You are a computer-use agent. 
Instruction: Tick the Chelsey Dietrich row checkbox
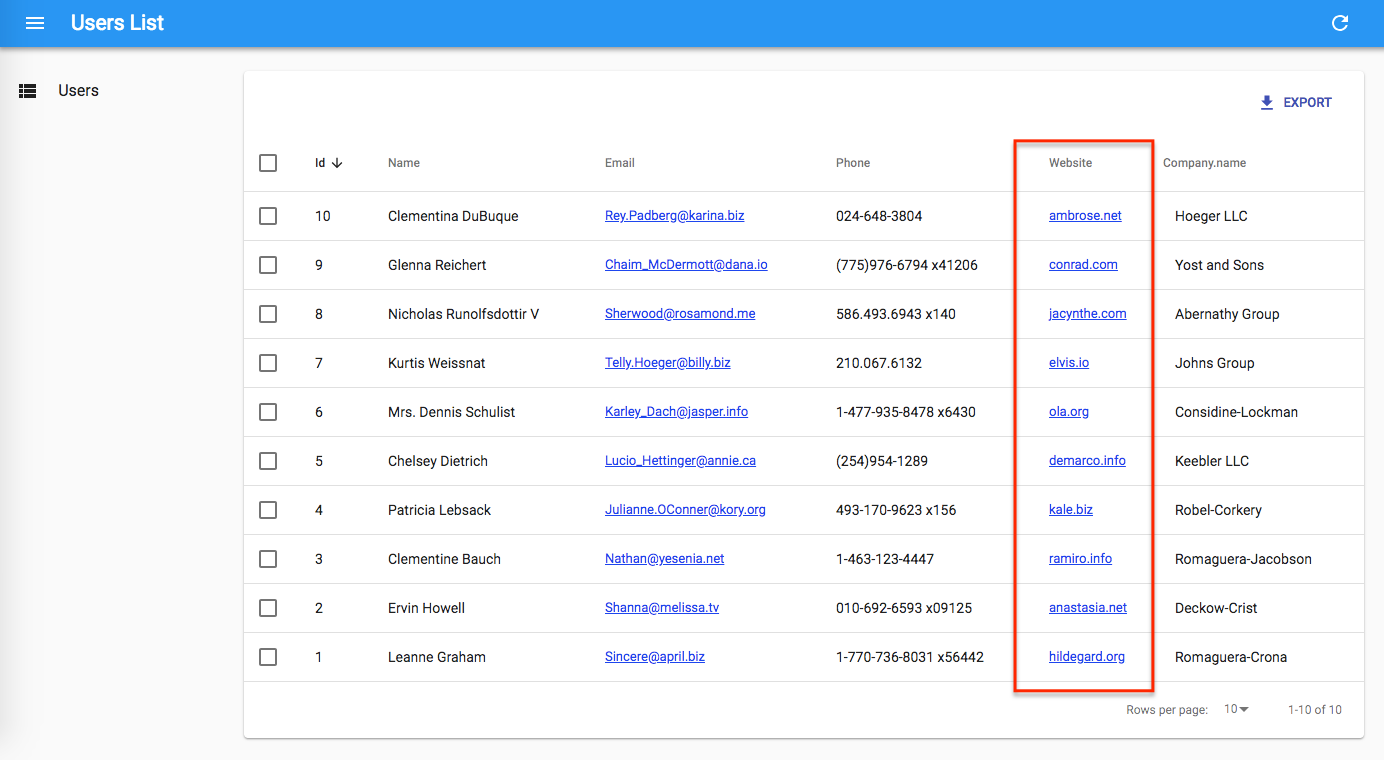click(268, 461)
